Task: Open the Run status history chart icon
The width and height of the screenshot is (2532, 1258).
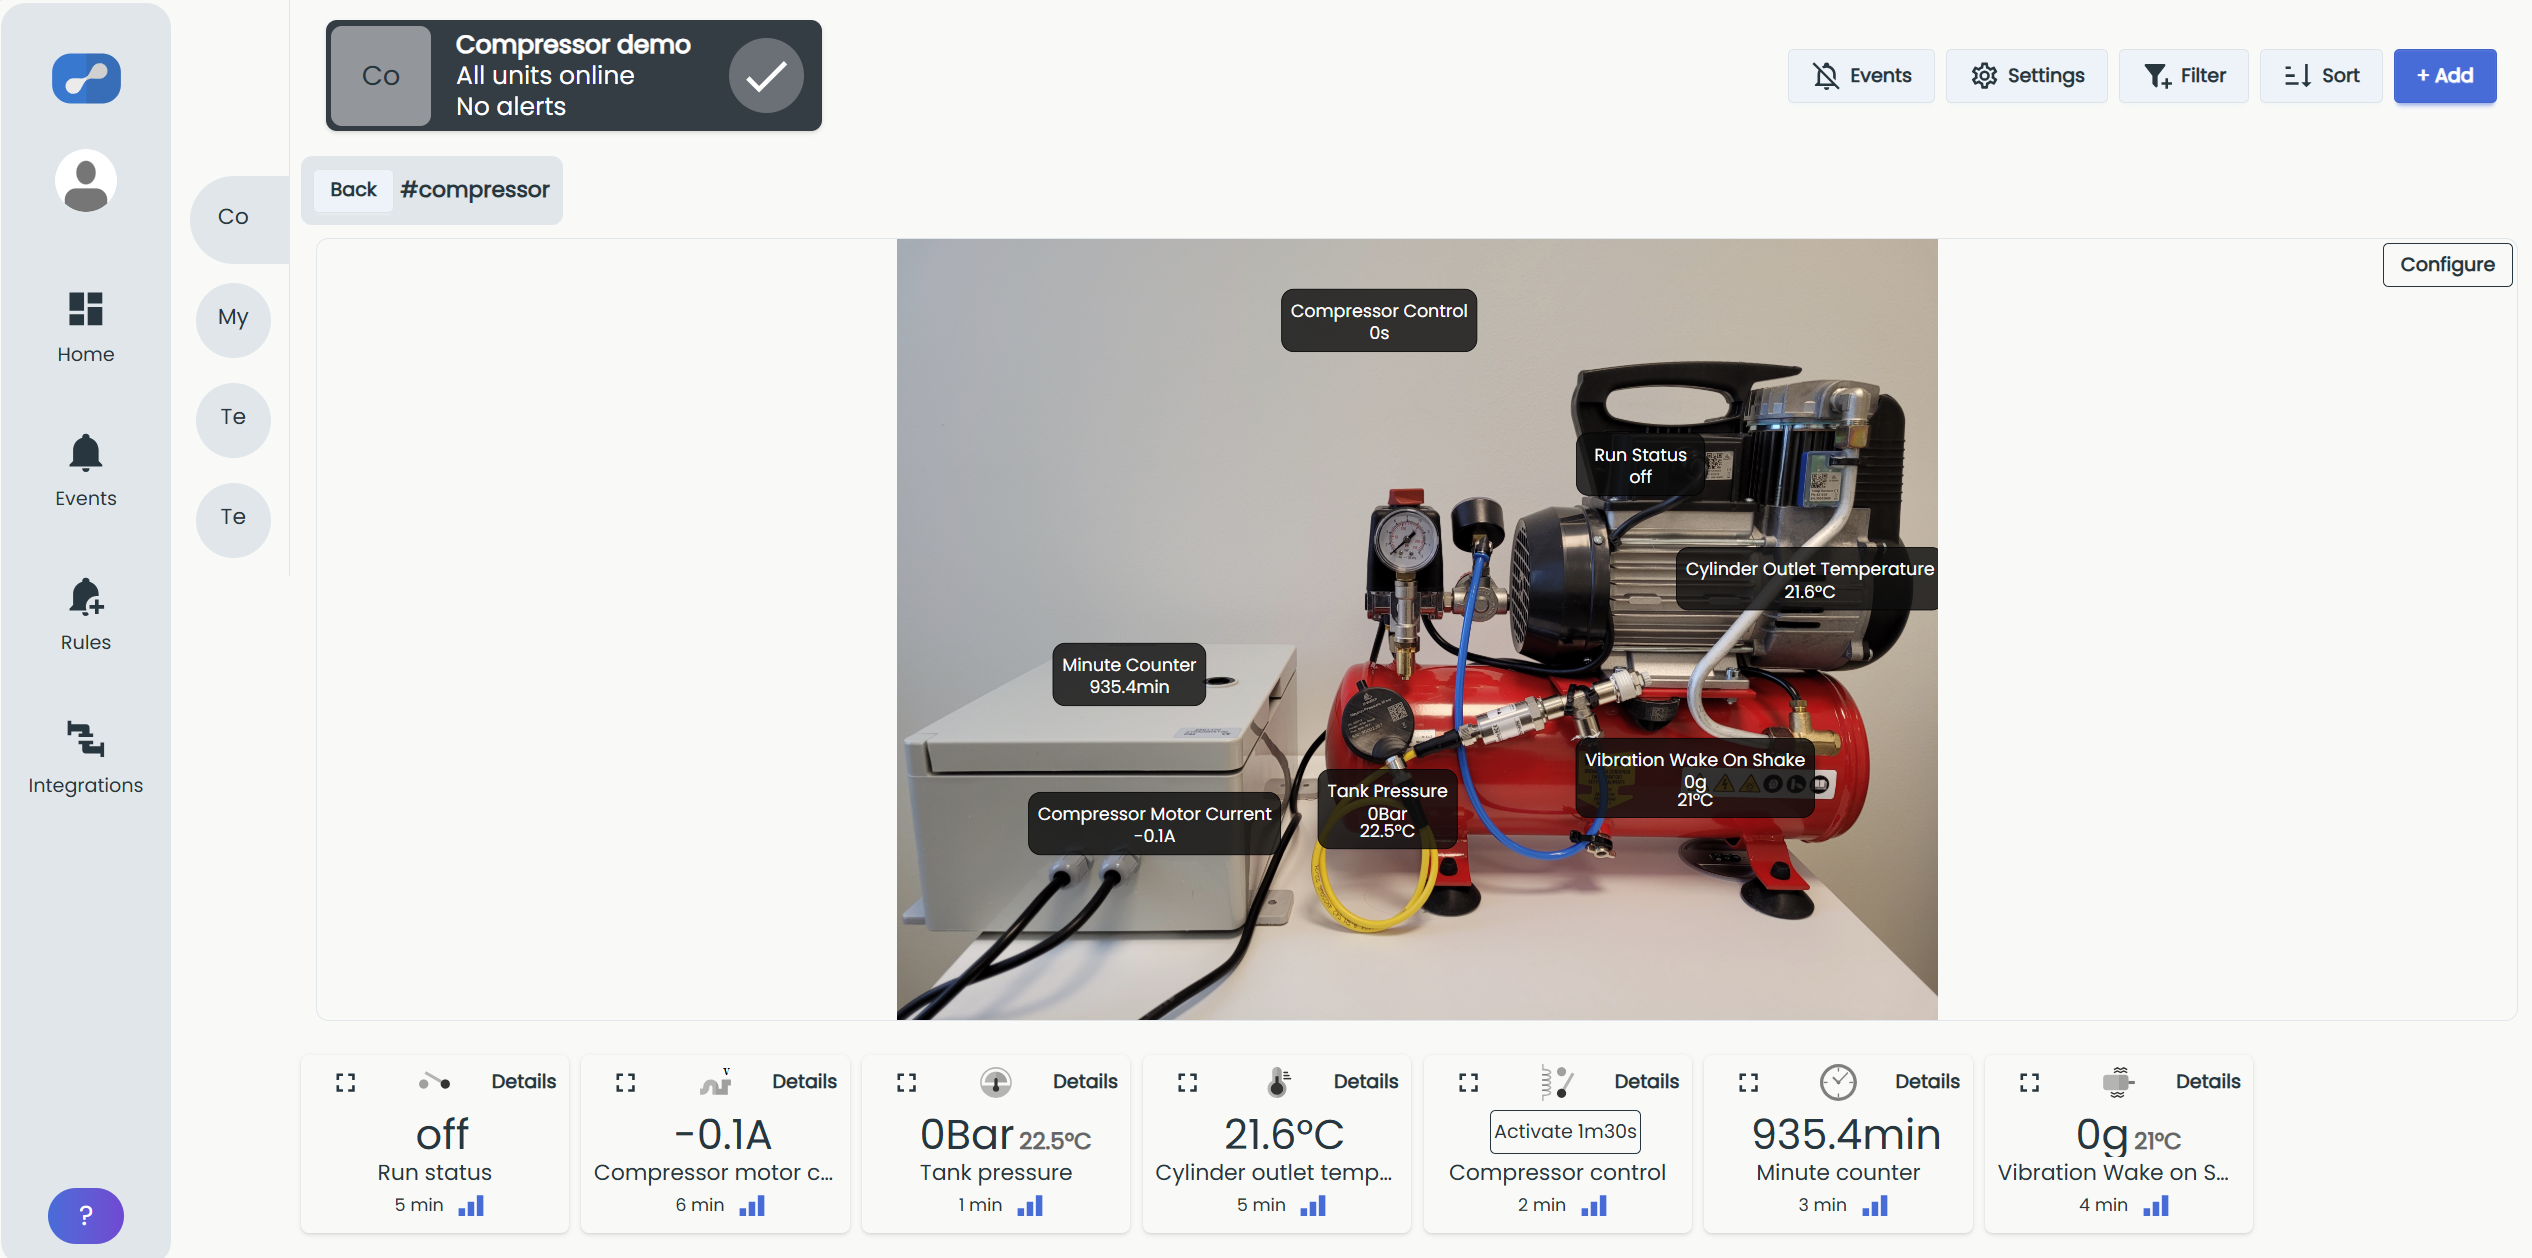Action: tap(471, 1206)
